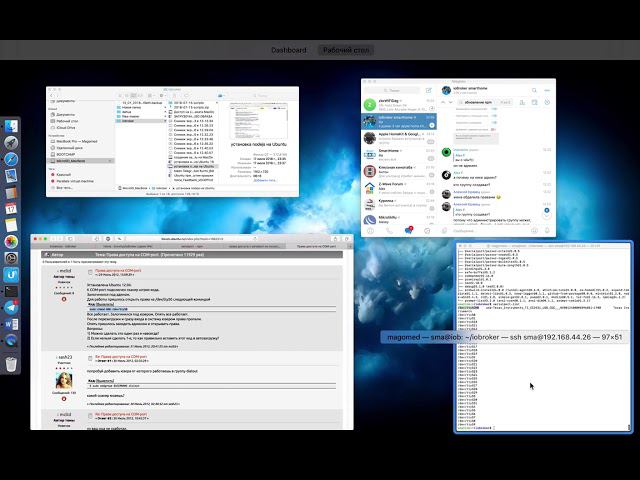640x480 pixels.
Task: Select Terminal ssh window in Mission Control
Action: (x=543, y=337)
